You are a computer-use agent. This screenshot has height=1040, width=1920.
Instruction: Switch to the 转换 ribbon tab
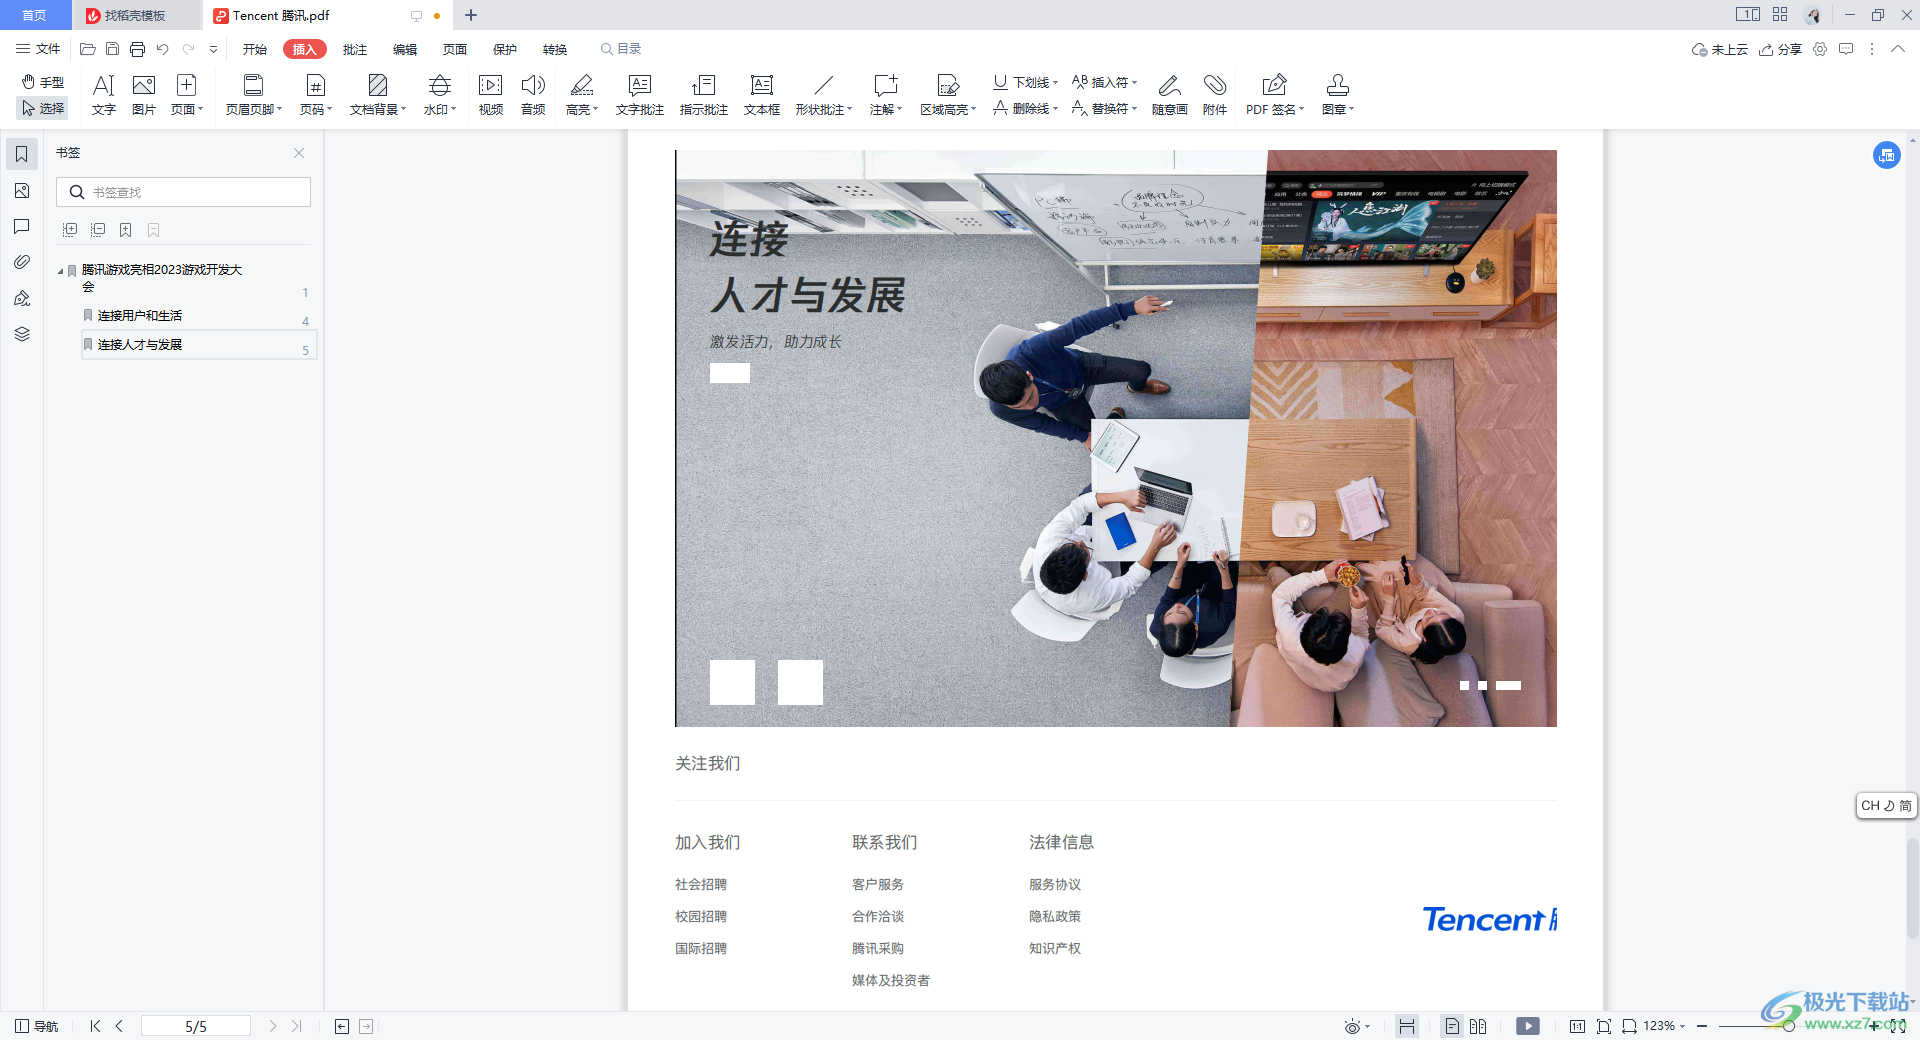(x=555, y=49)
